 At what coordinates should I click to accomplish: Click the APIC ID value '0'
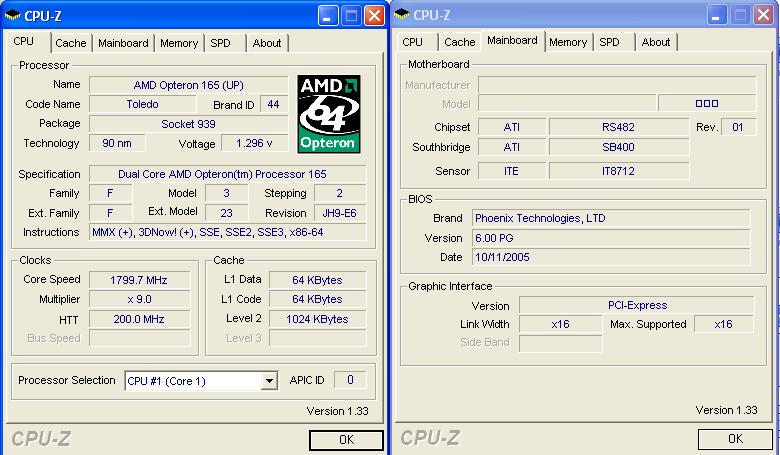[x=350, y=380]
